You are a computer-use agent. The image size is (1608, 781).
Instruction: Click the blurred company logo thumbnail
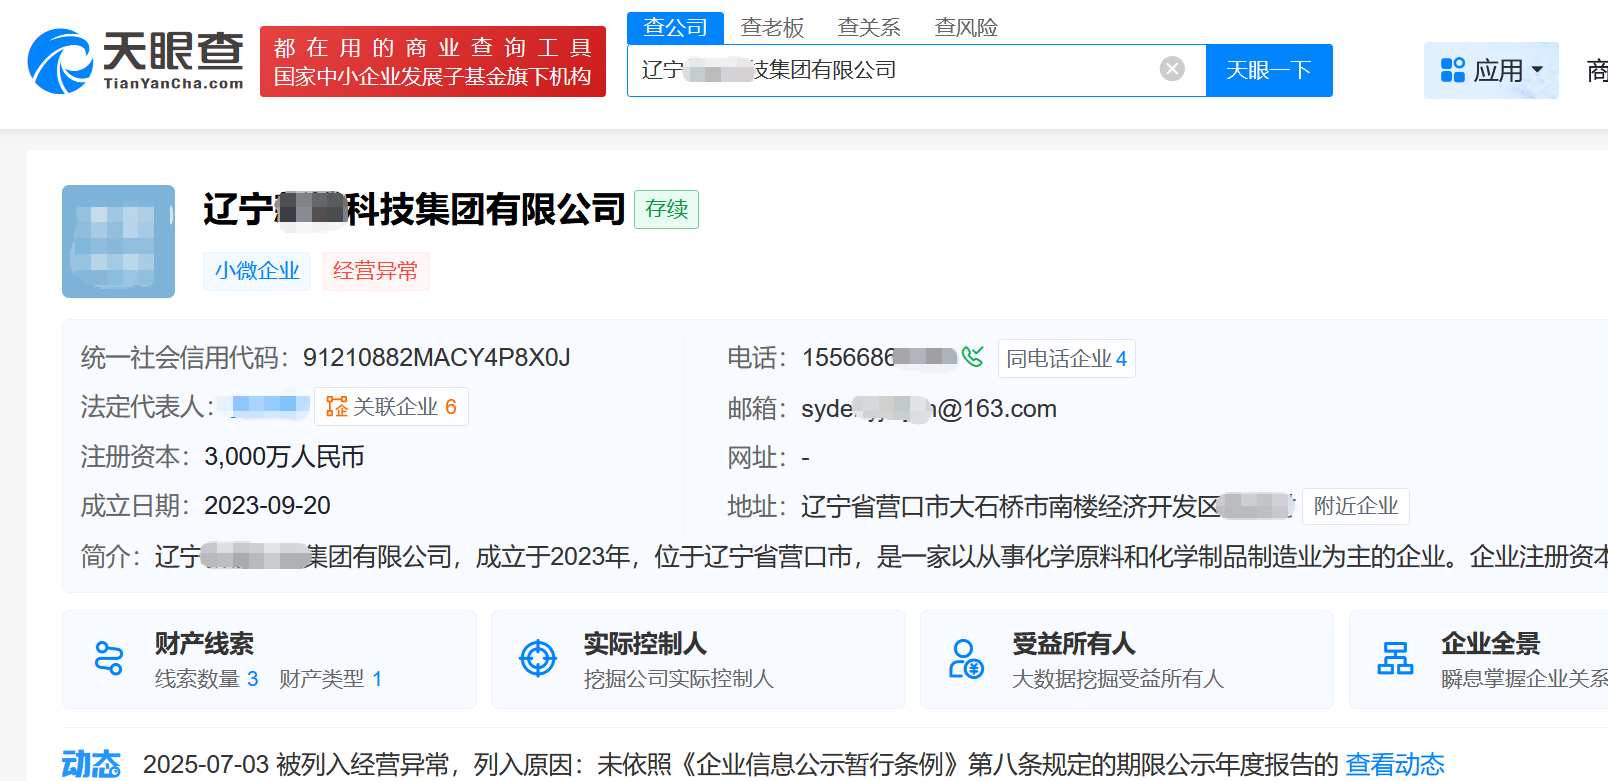point(118,241)
